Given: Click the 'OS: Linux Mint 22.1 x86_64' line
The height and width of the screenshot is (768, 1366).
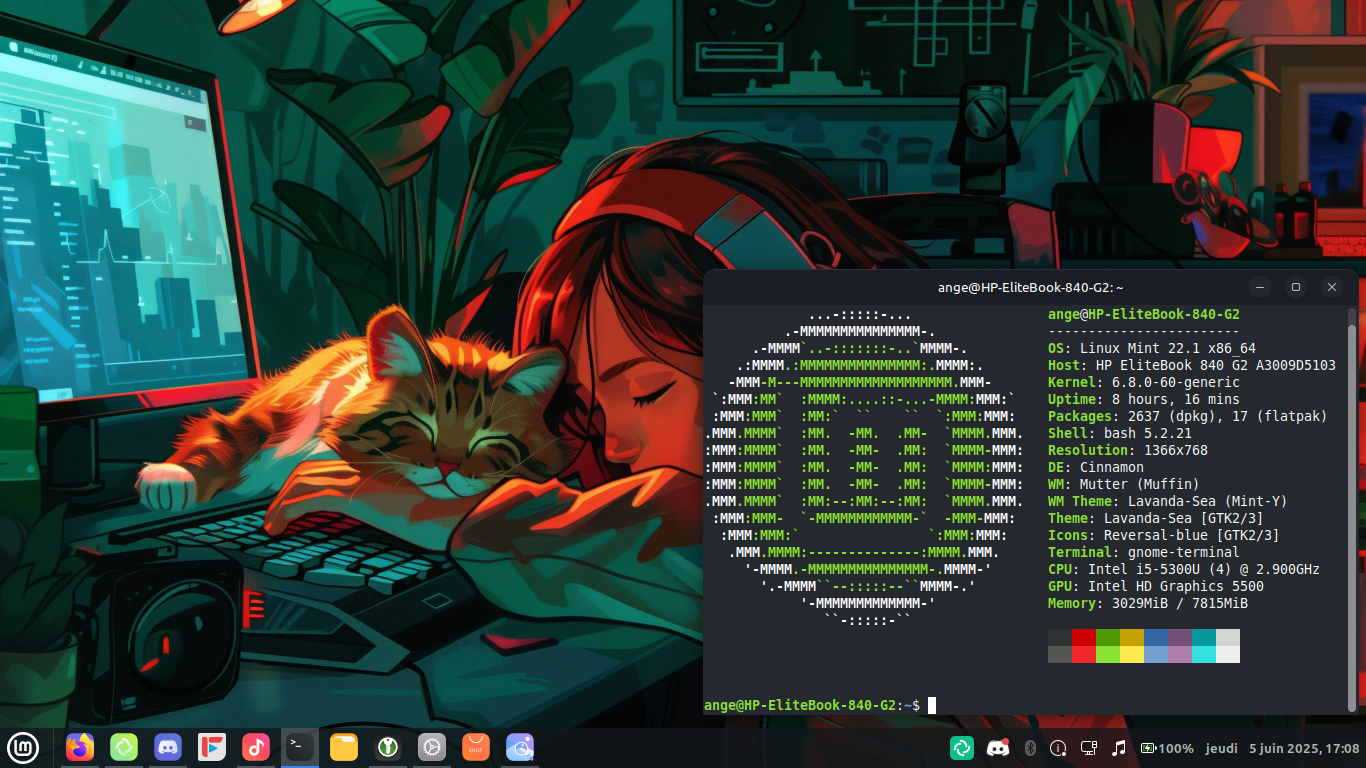Looking at the screenshot, I should click(1152, 348).
